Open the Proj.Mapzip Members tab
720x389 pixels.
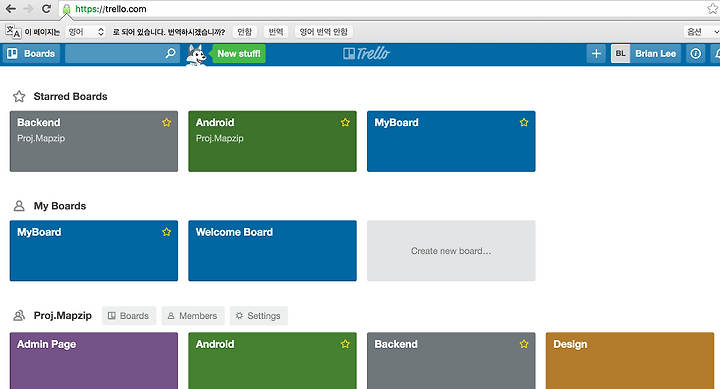(192, 316)
